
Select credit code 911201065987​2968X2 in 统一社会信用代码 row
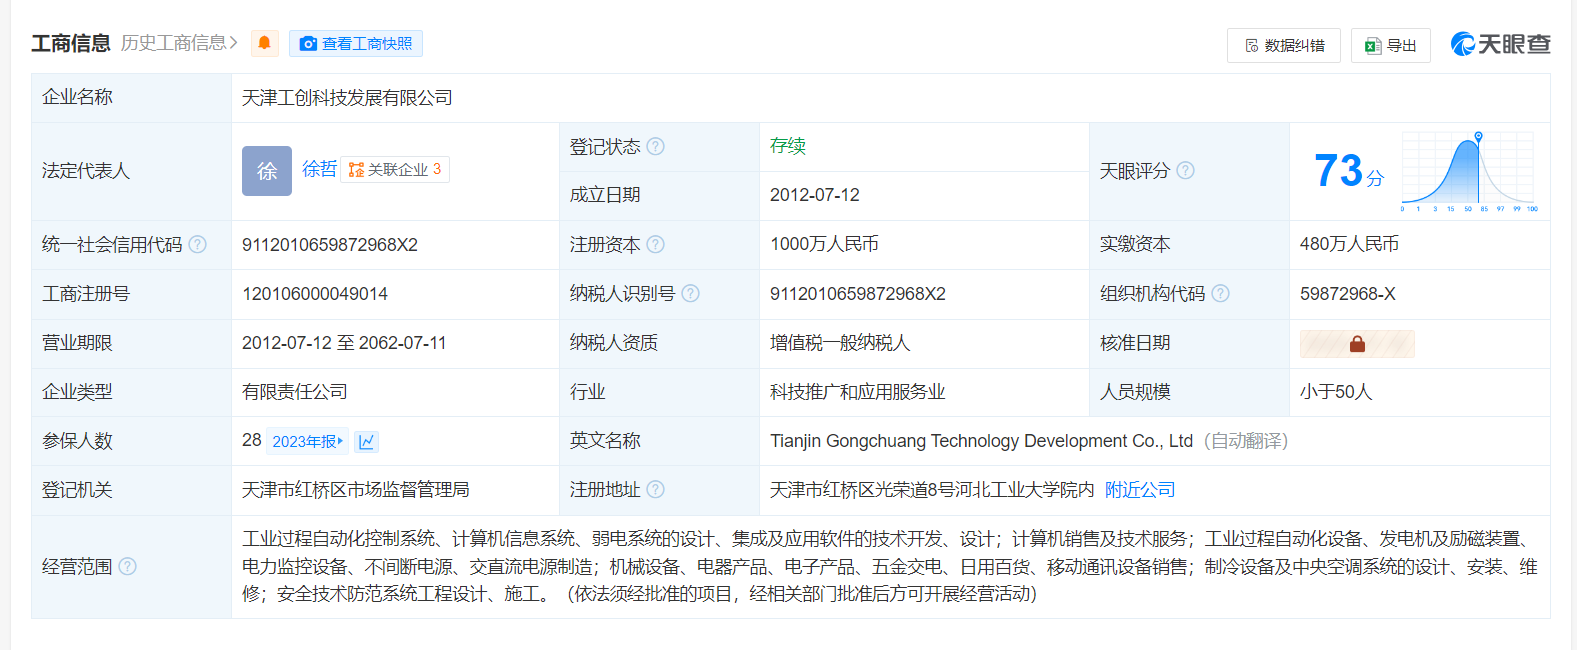click(x=330, y=245)
